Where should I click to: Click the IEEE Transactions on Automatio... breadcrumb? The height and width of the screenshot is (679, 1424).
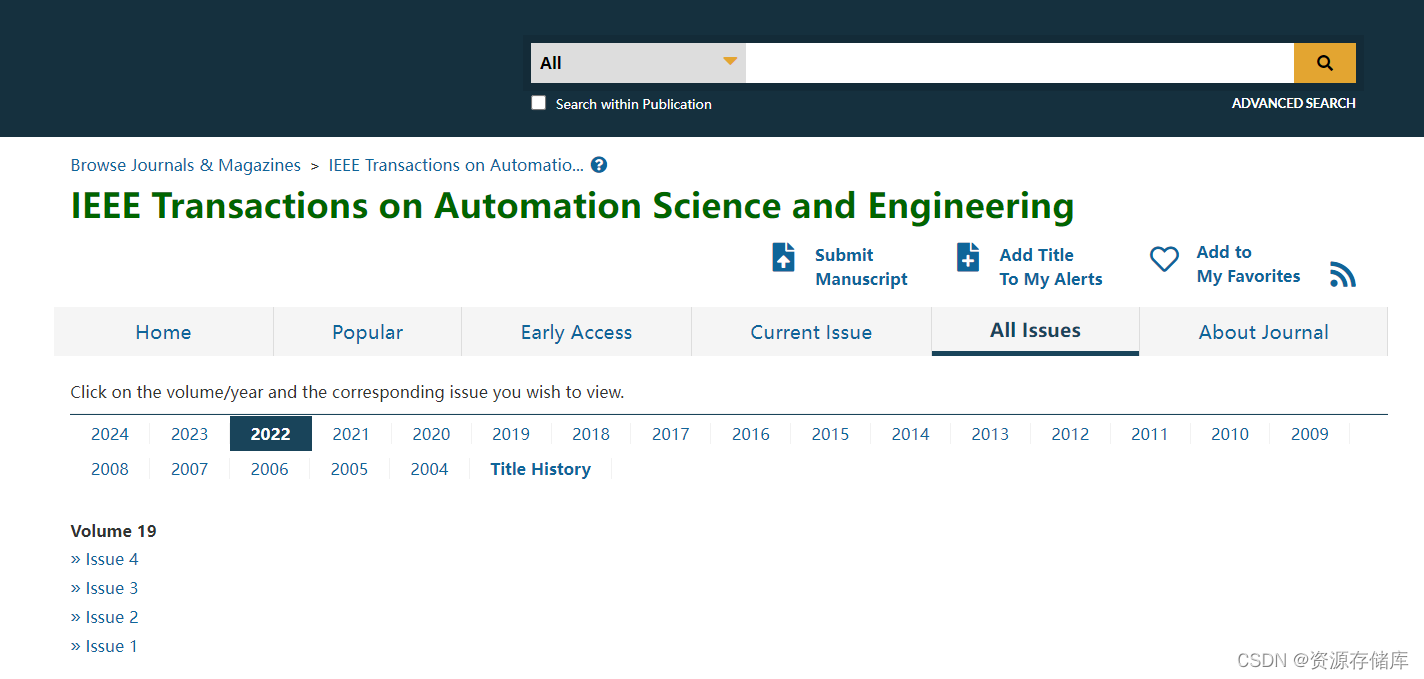456,165
